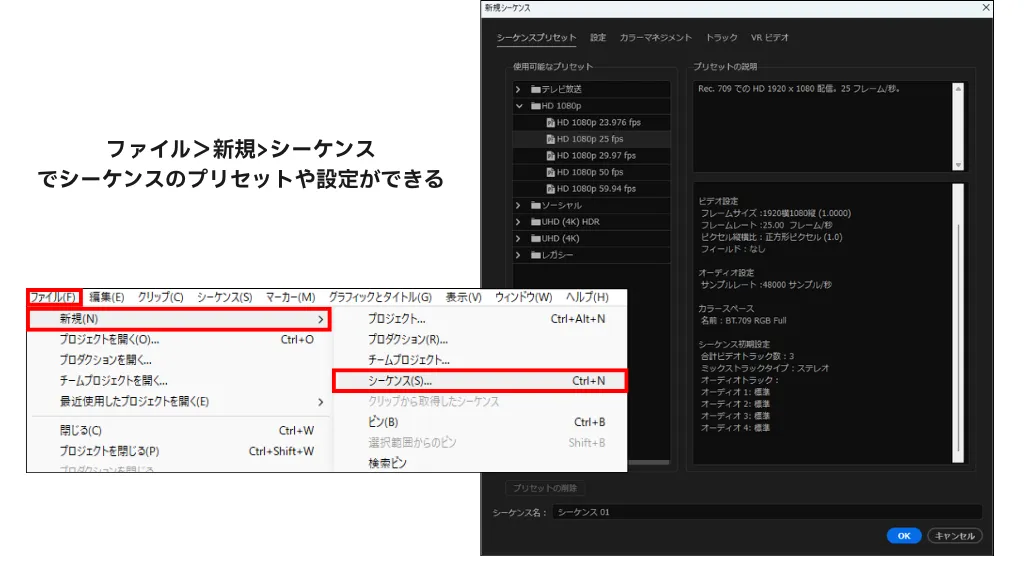Confirm with the OK button
This screenshot has width=1024, height=576.
[x=904, y=536]
